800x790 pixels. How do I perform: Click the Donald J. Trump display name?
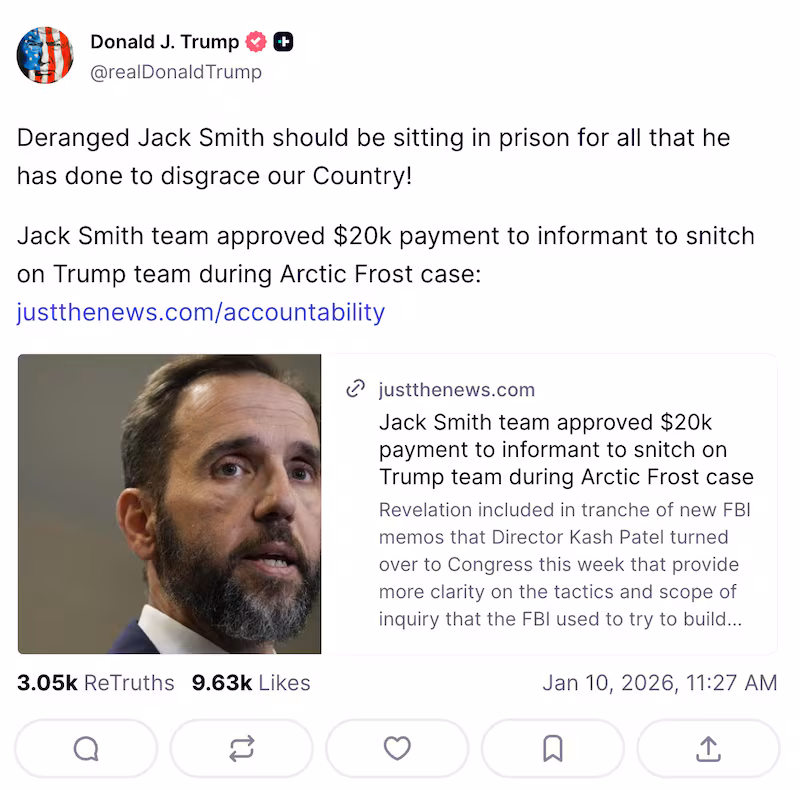[163, 42]
